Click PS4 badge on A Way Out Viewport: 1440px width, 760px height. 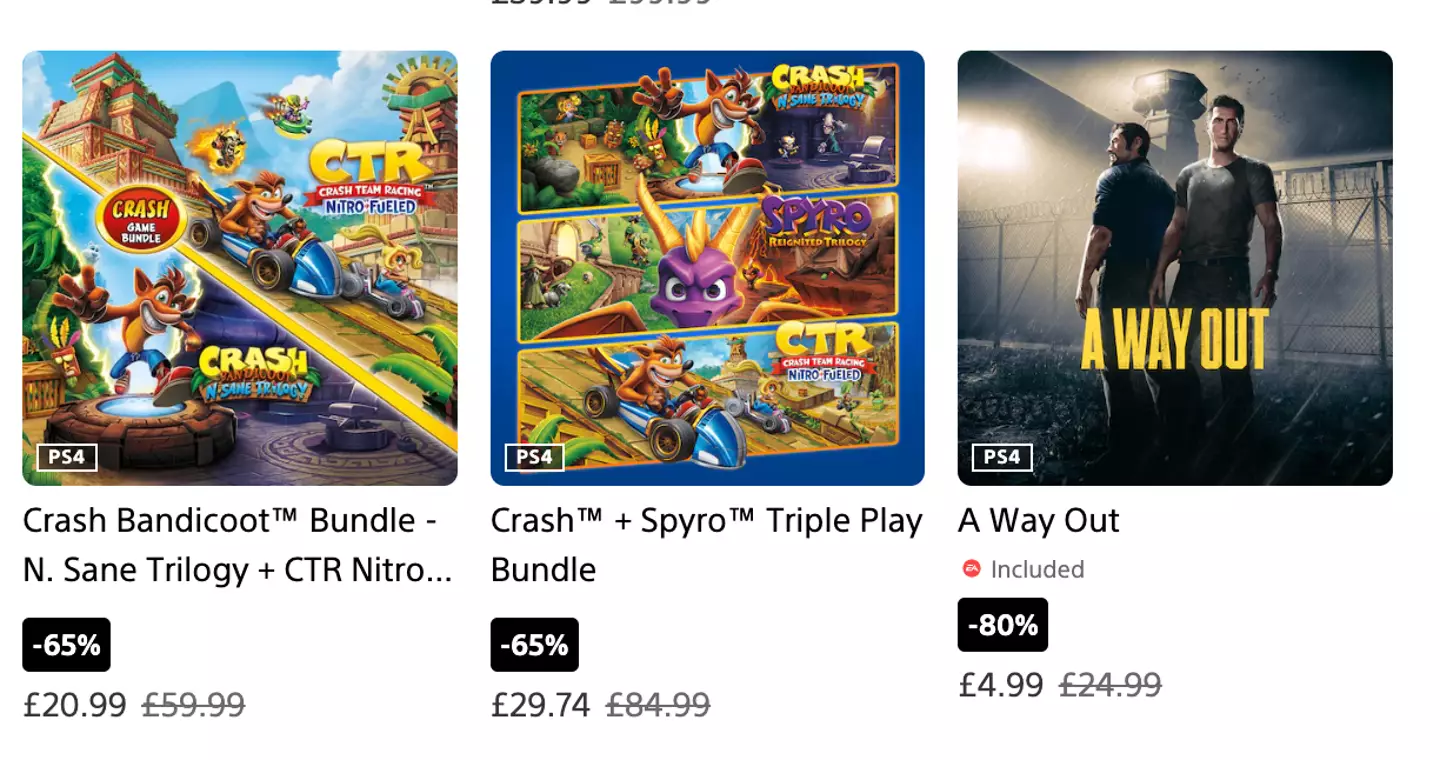[1002, 458]
